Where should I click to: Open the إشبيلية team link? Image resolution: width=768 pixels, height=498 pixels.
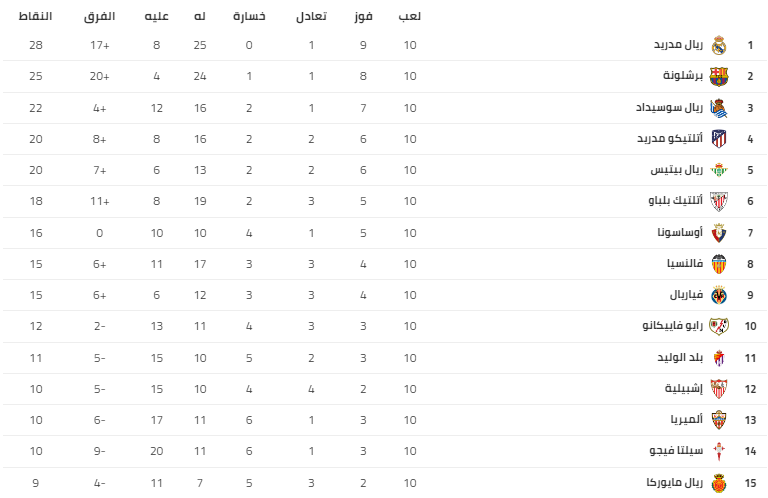click(x=684, y=388)
